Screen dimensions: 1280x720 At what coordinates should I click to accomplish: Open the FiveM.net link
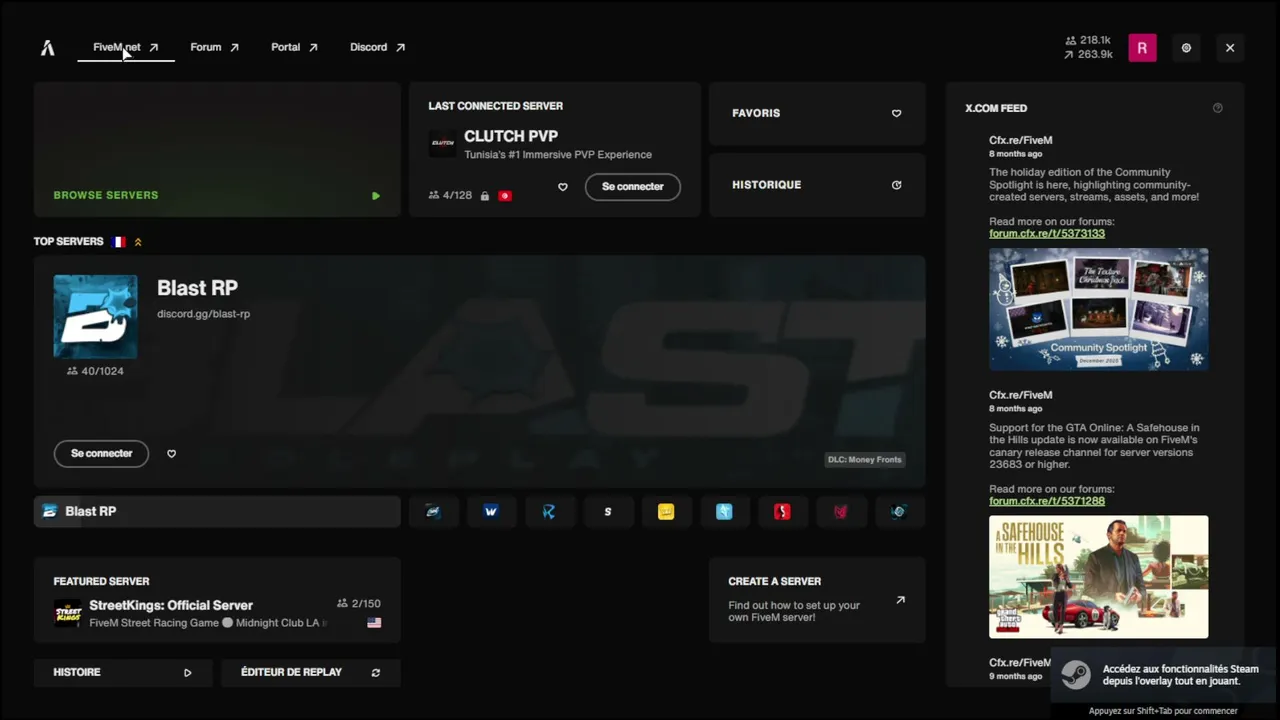click(x=126, y=47)
